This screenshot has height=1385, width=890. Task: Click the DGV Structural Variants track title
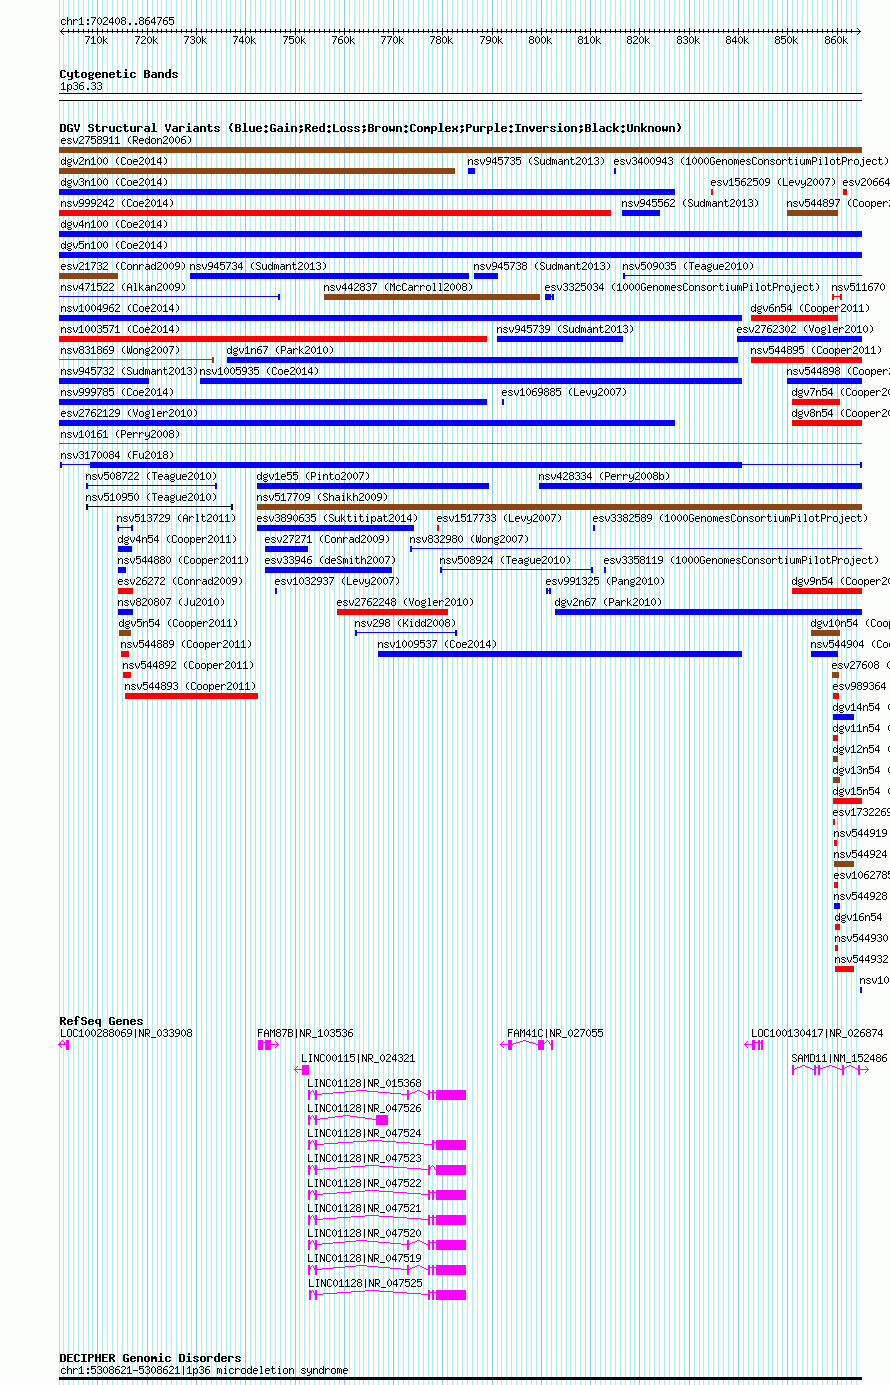tap(371, 128)
